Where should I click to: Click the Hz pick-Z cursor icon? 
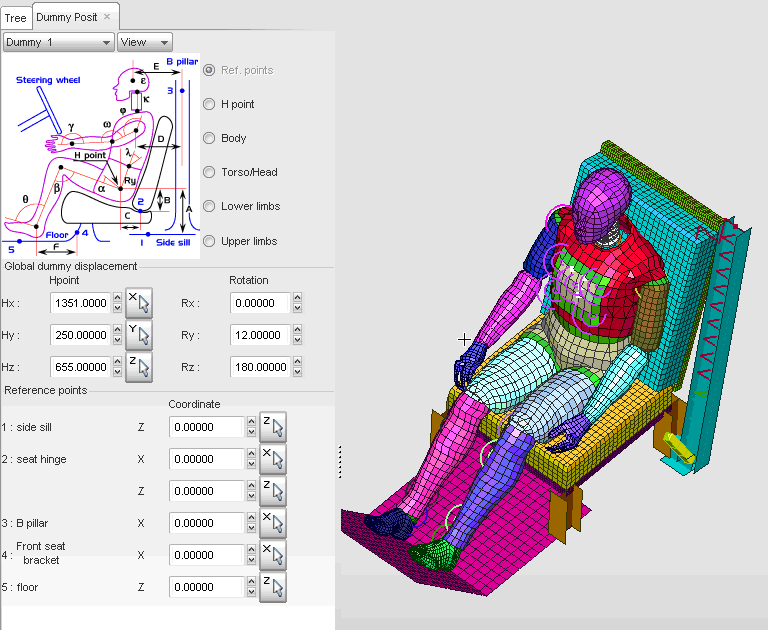(x=138, y=367)
